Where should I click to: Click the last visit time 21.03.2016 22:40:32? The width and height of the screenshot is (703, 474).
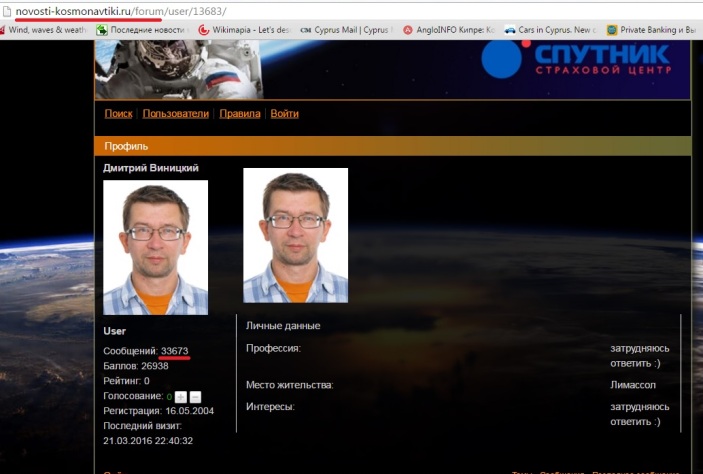(x=148, y=441)
